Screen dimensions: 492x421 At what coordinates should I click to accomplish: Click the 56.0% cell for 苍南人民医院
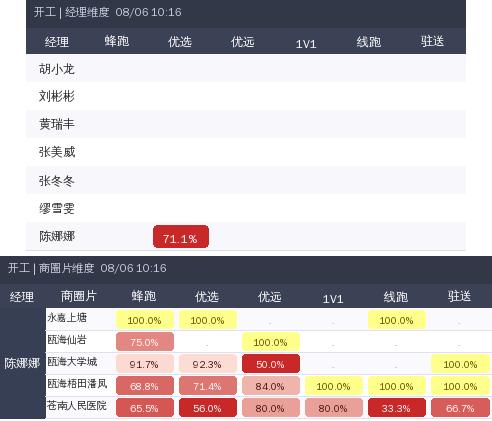[208, 408]
